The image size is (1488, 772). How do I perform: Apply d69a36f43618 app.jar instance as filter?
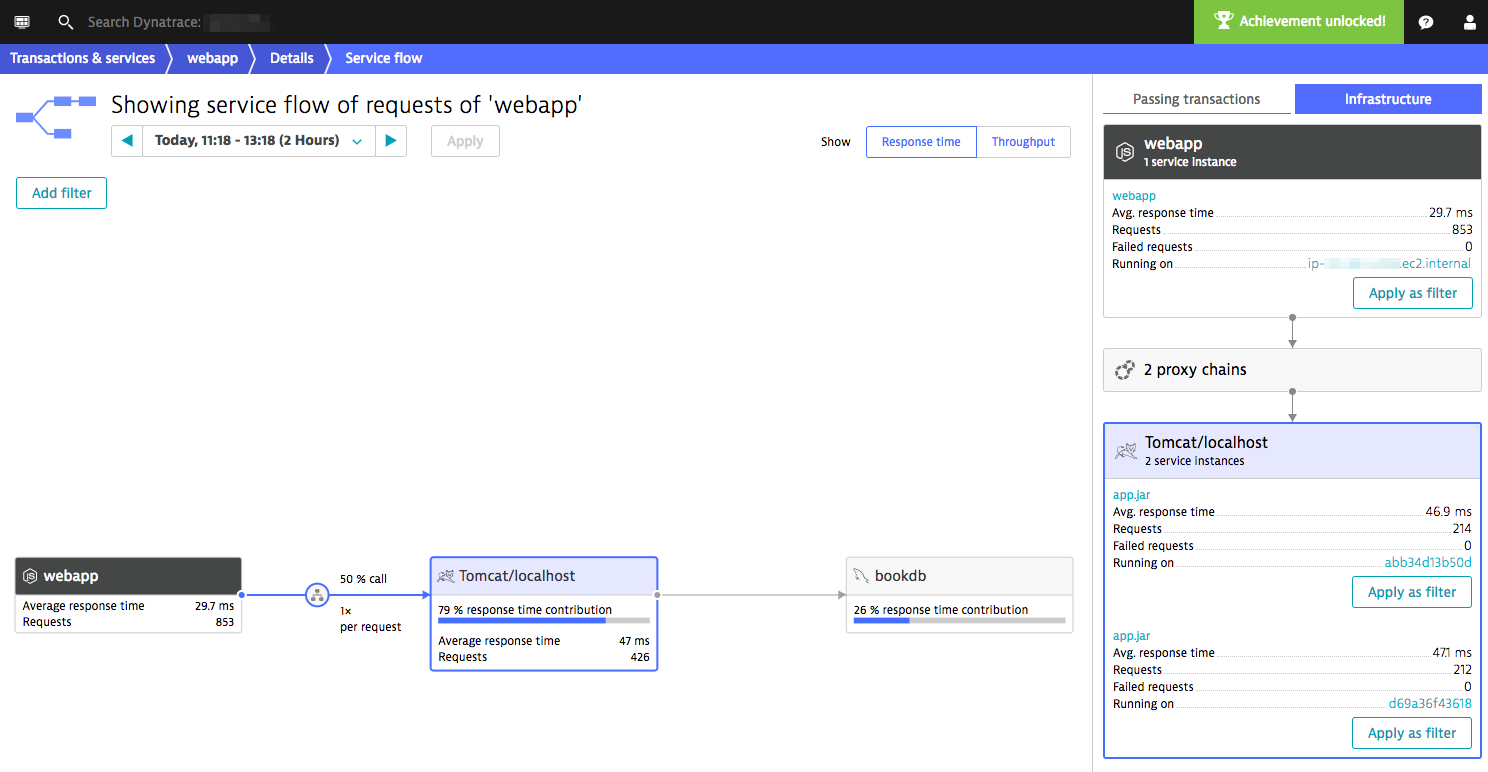click(x=1412, y=733)
